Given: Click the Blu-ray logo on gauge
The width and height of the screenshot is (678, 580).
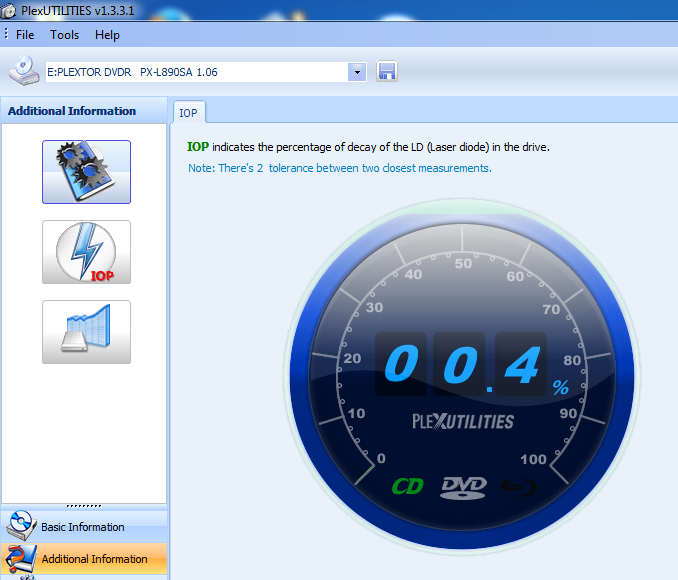Looking at the screenshot, I should (x=519, y=487).
